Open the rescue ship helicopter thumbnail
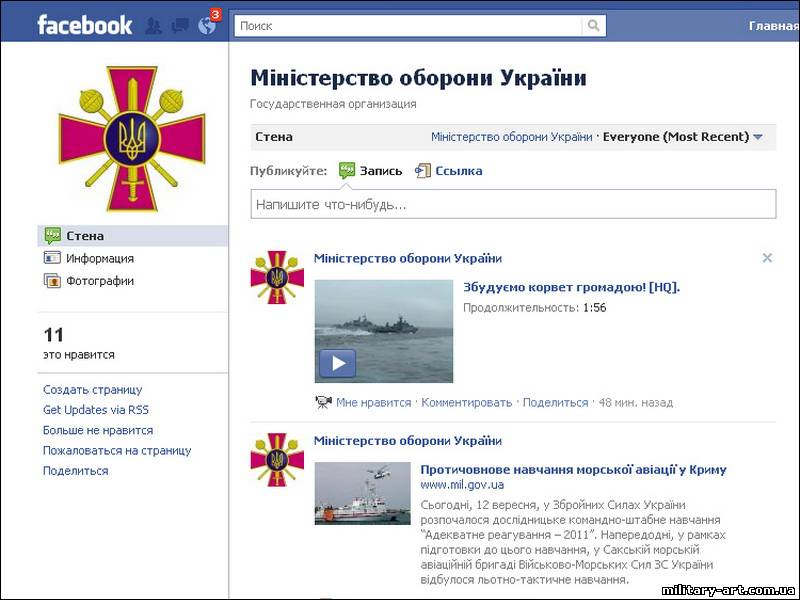This screenshot has width=800, height=600. 362,493
